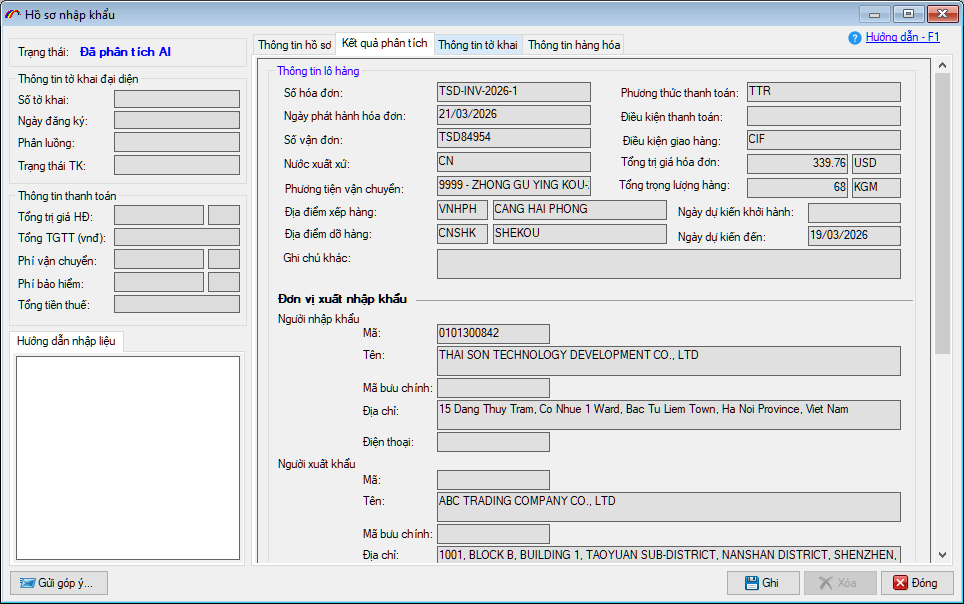Image resolution: width=964 pixels, height=604 pixels.
Task: Maximize the Hồ sơ nhập khẩu window
Action: click(908, 14)
